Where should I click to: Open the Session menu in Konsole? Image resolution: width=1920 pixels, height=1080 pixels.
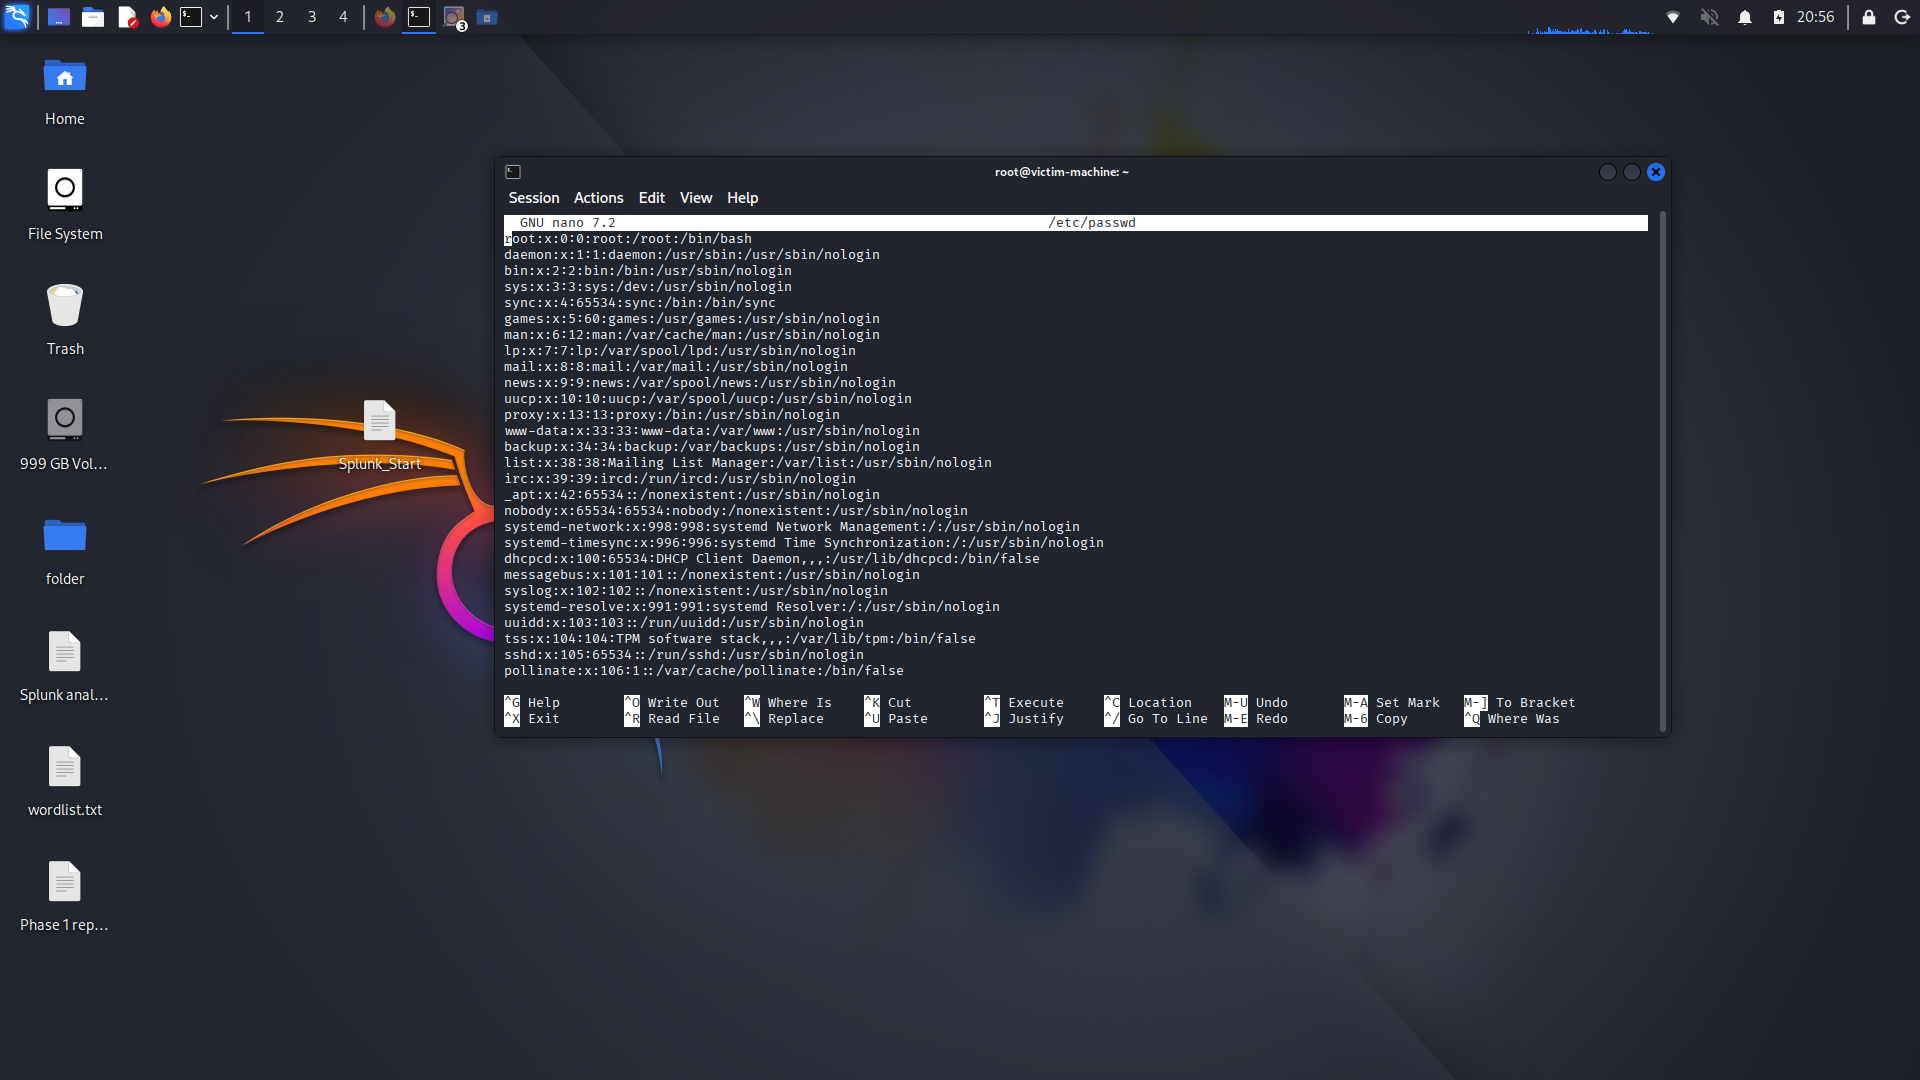click(x=533, y=198)
